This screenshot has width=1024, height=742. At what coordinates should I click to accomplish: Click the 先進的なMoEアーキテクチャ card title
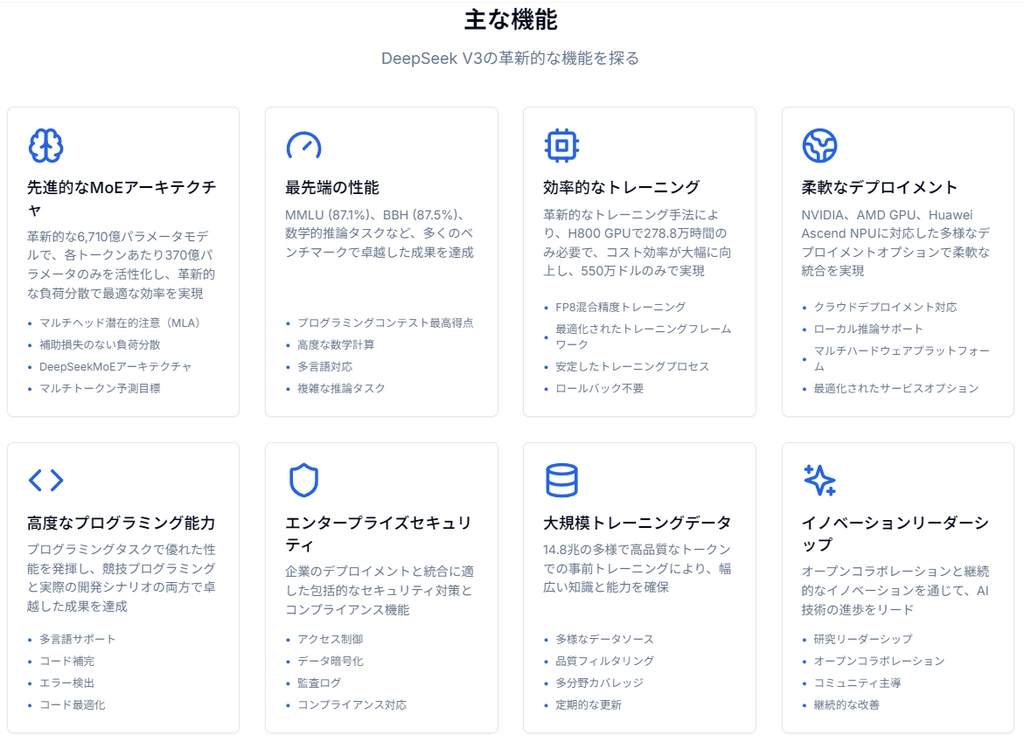[121, 199]
